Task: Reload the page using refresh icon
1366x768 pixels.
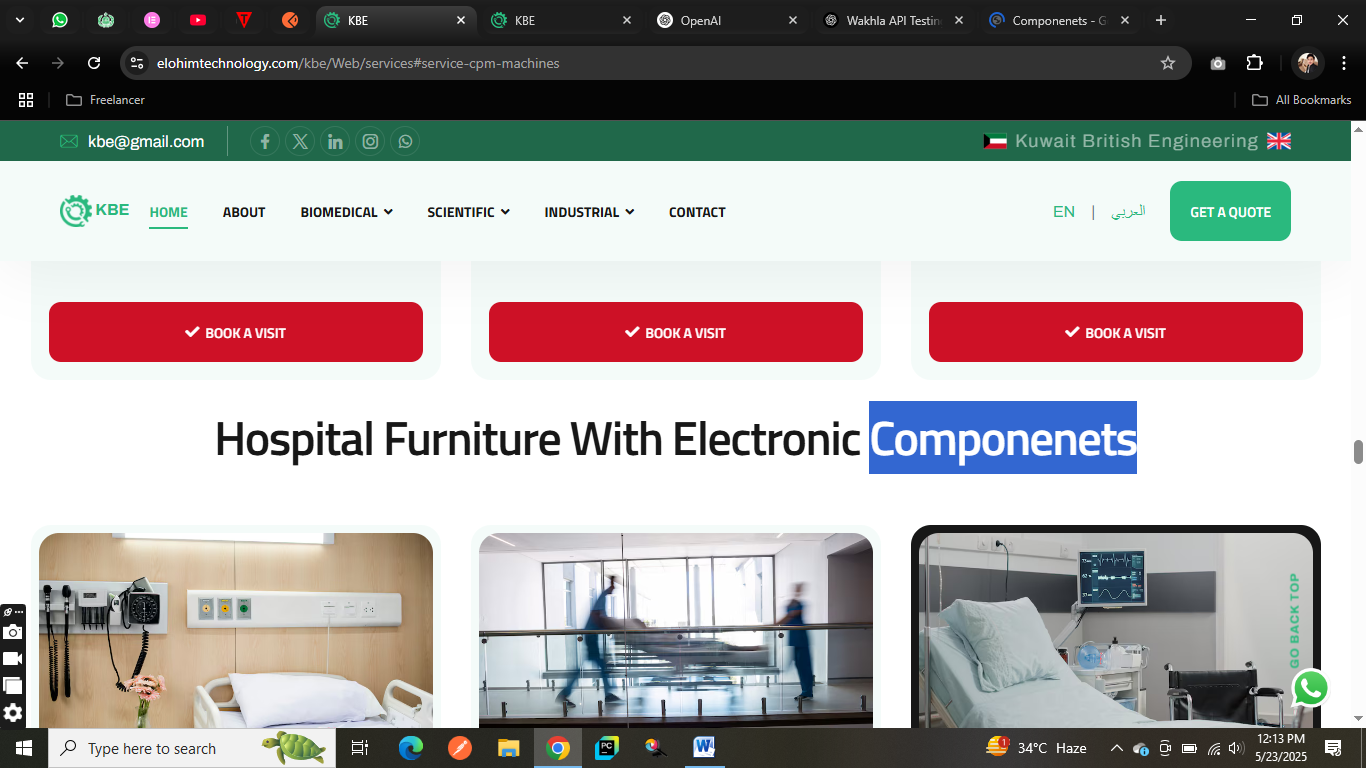Action: click(94, 63)
